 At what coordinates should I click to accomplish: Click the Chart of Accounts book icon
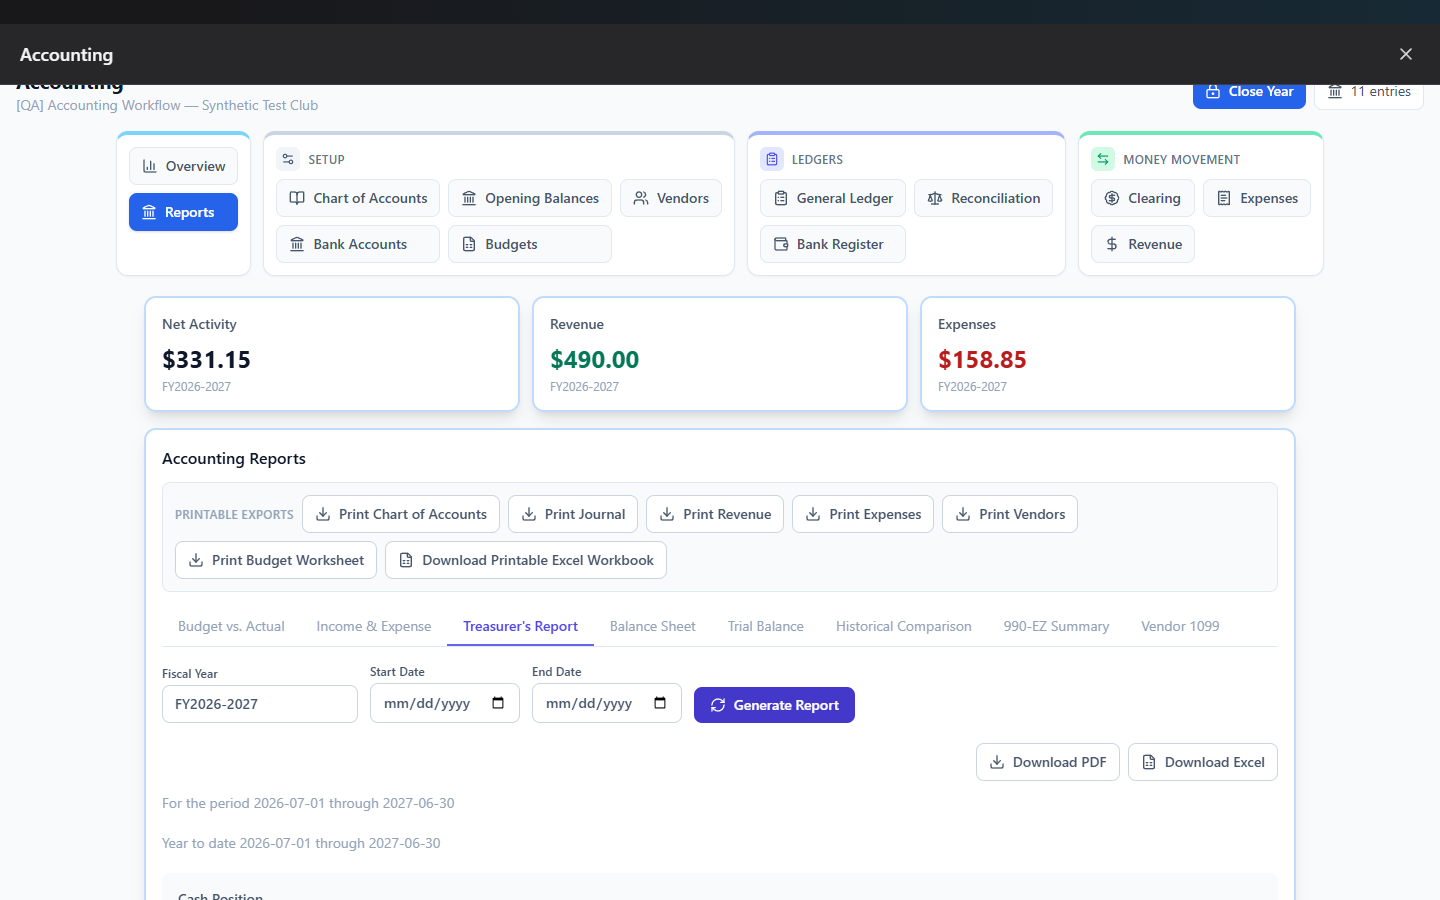[x=297, y=198]
